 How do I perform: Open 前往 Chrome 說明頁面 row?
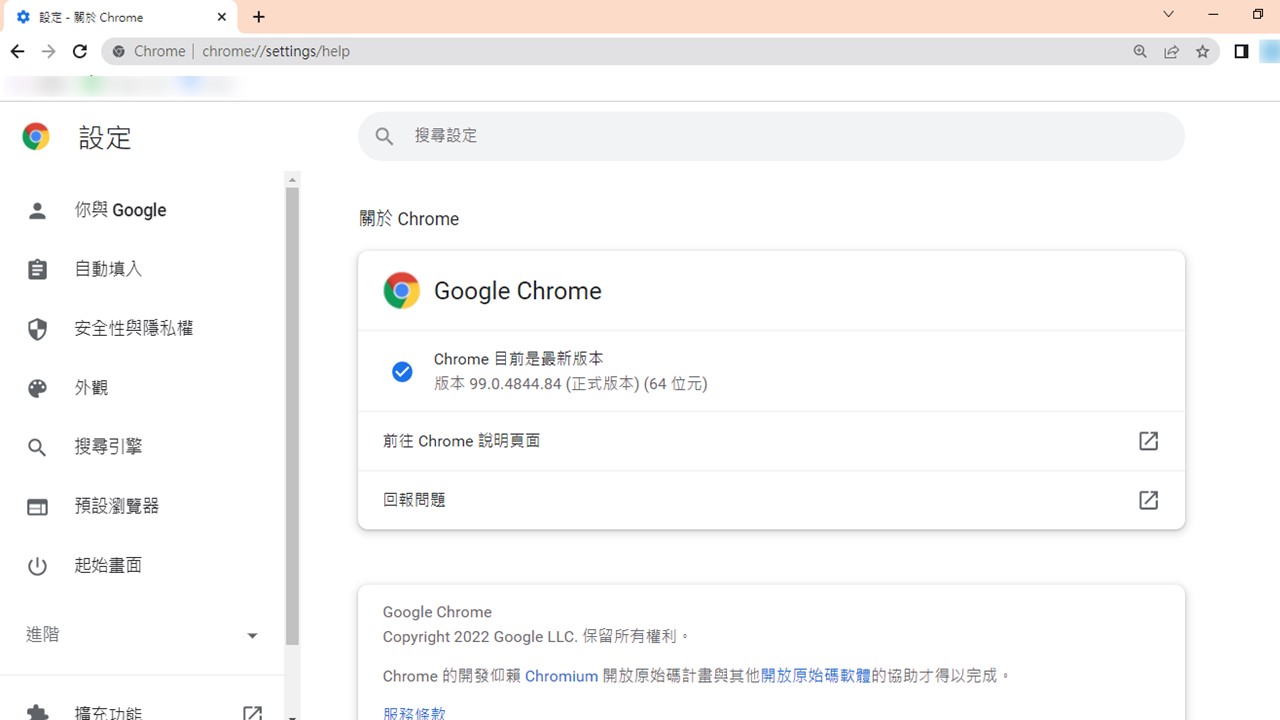[771, 441]
